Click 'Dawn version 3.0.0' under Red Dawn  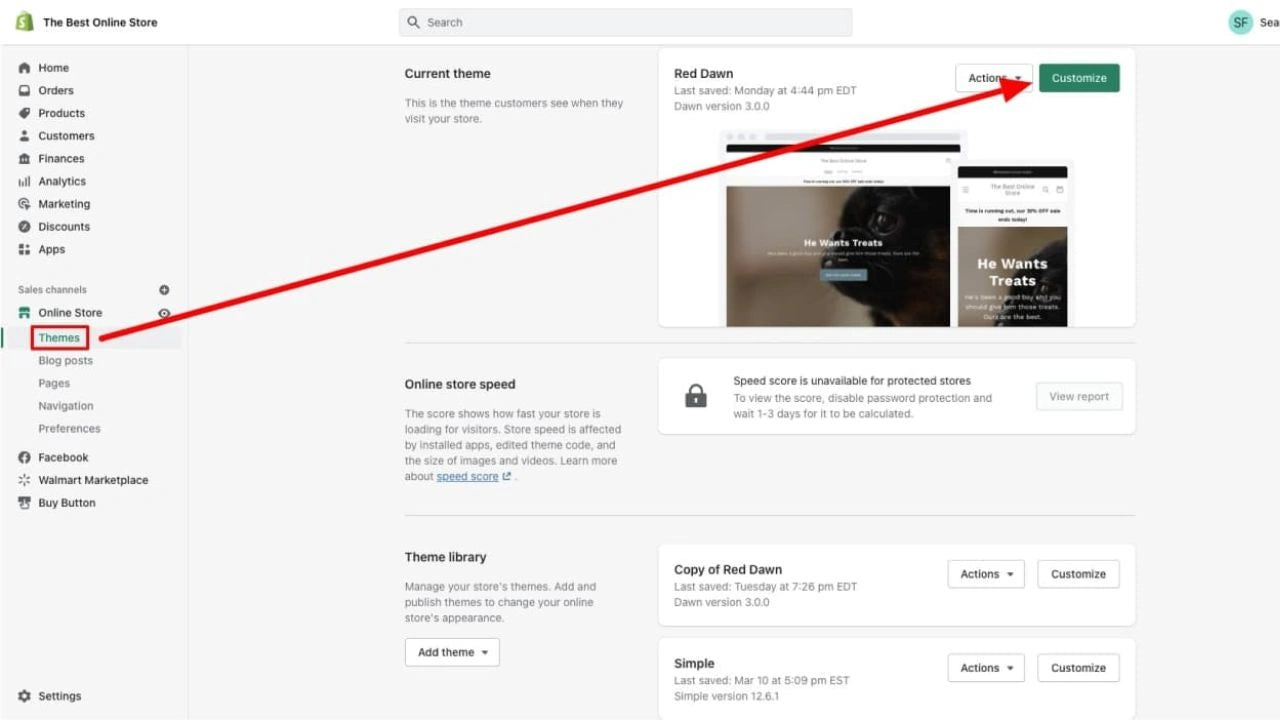coord(722,106)
